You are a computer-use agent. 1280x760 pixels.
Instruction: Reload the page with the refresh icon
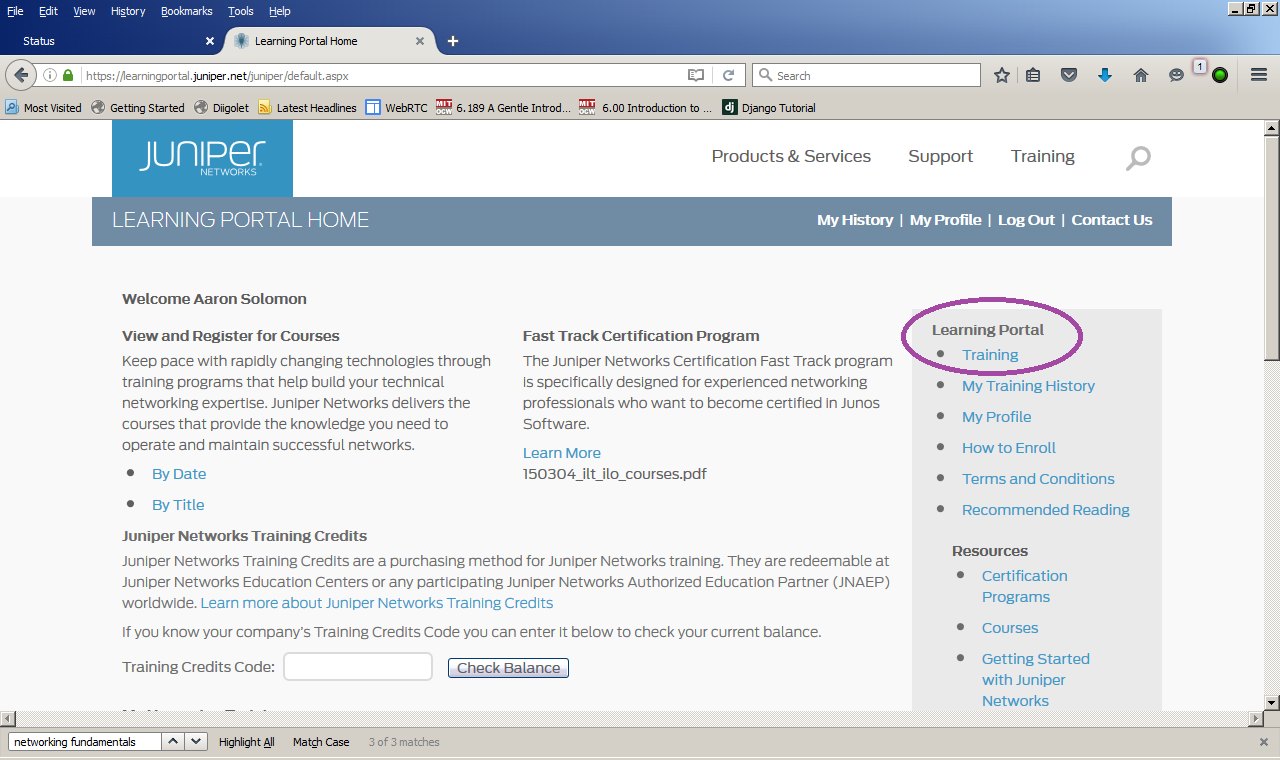click(x=729, y=76)
